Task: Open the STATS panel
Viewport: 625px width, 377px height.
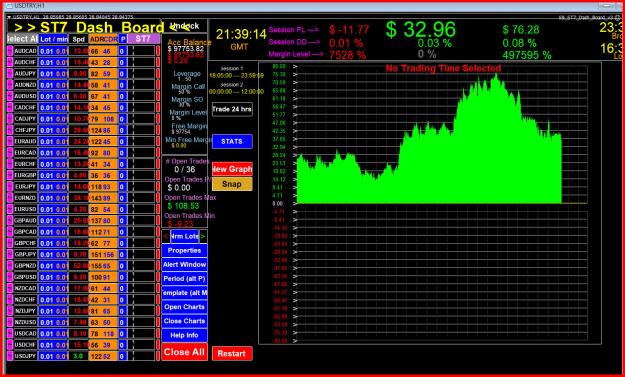Action: pos(232,141)
